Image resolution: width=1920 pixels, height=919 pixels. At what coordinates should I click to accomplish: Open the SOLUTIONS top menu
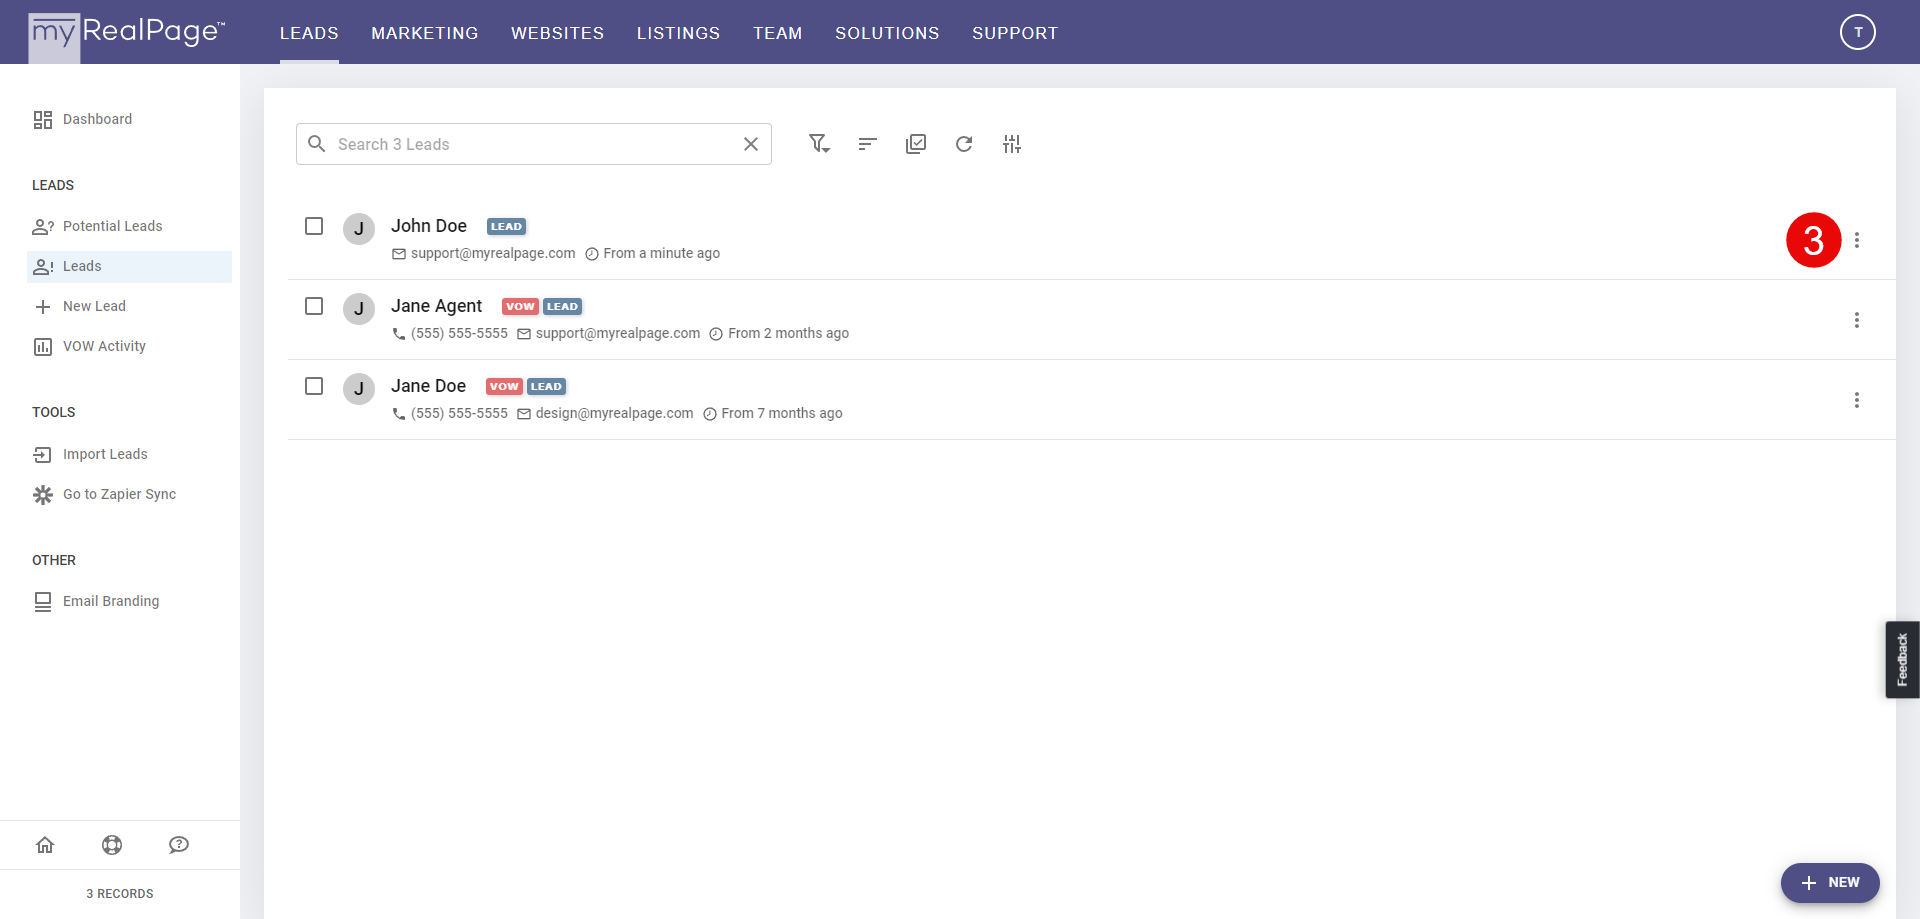click(x=888, y=33)
